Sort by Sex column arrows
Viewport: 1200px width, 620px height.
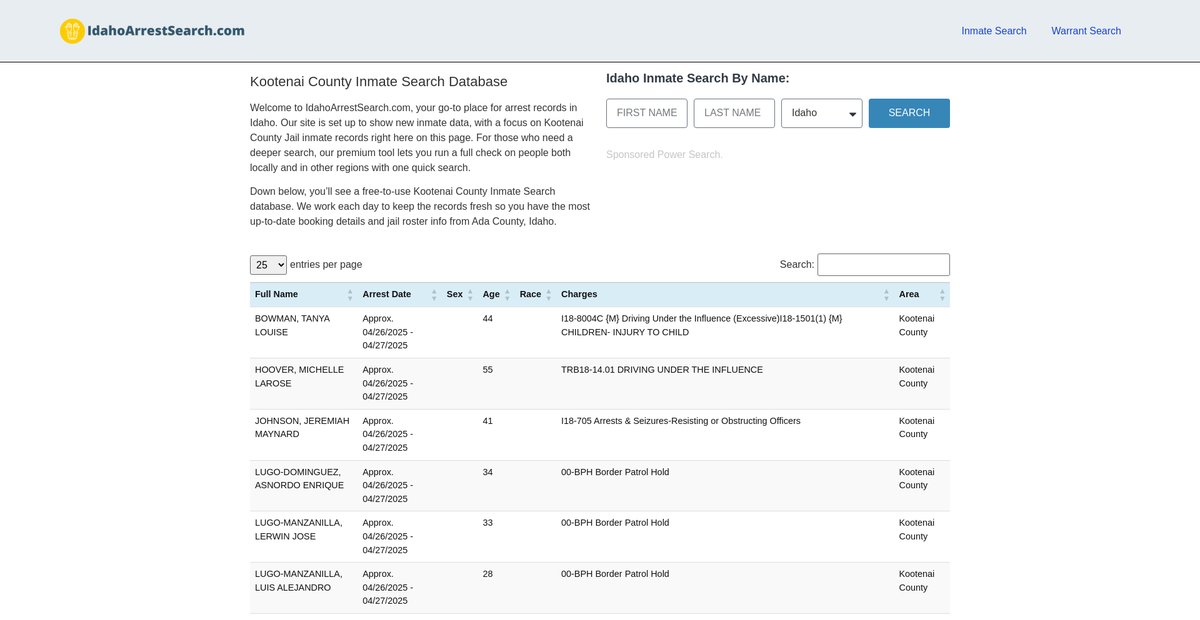pos(470,295)
